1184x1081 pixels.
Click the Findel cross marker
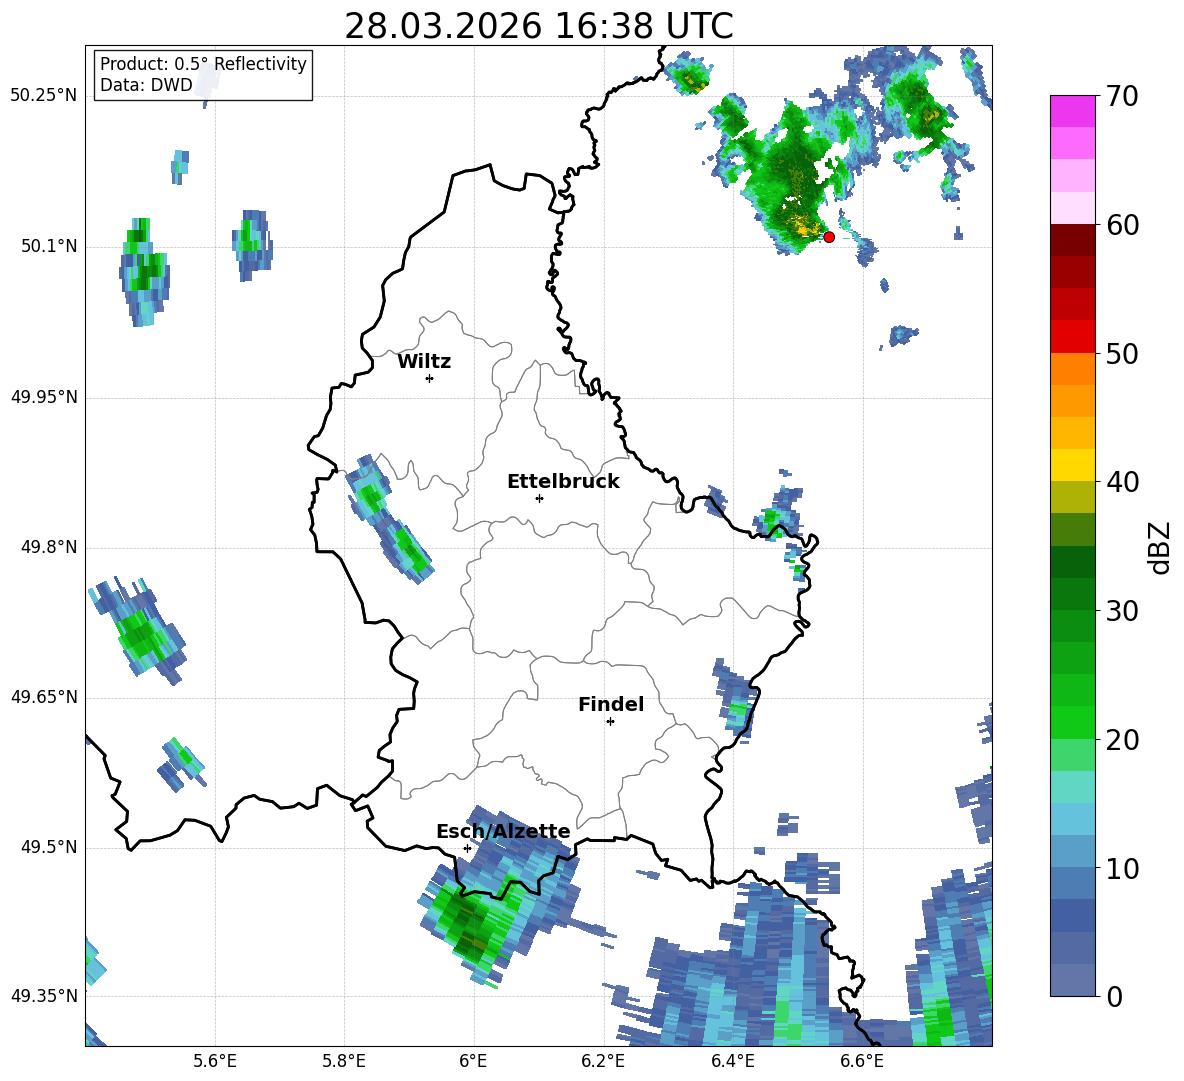(610, 722)
